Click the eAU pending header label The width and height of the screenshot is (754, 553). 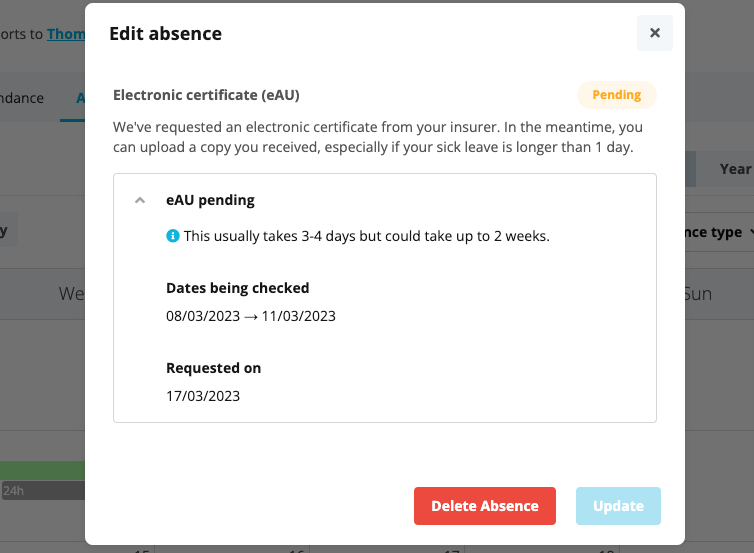point(210,200)
